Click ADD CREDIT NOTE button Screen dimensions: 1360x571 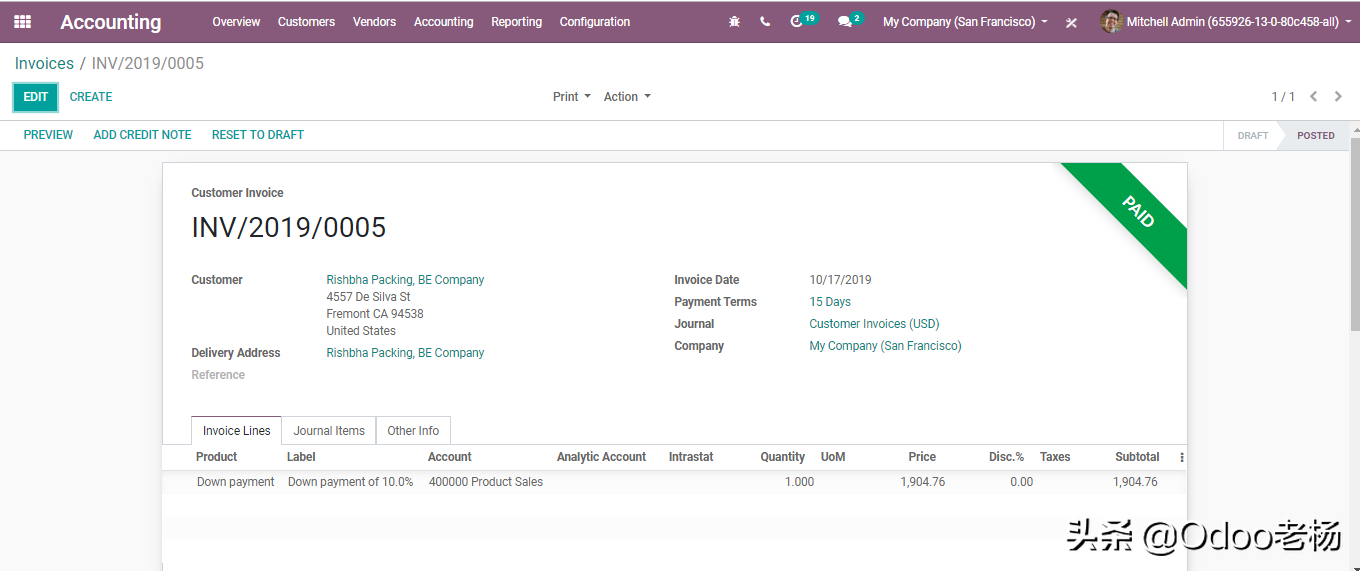click(x=142, y=135)
